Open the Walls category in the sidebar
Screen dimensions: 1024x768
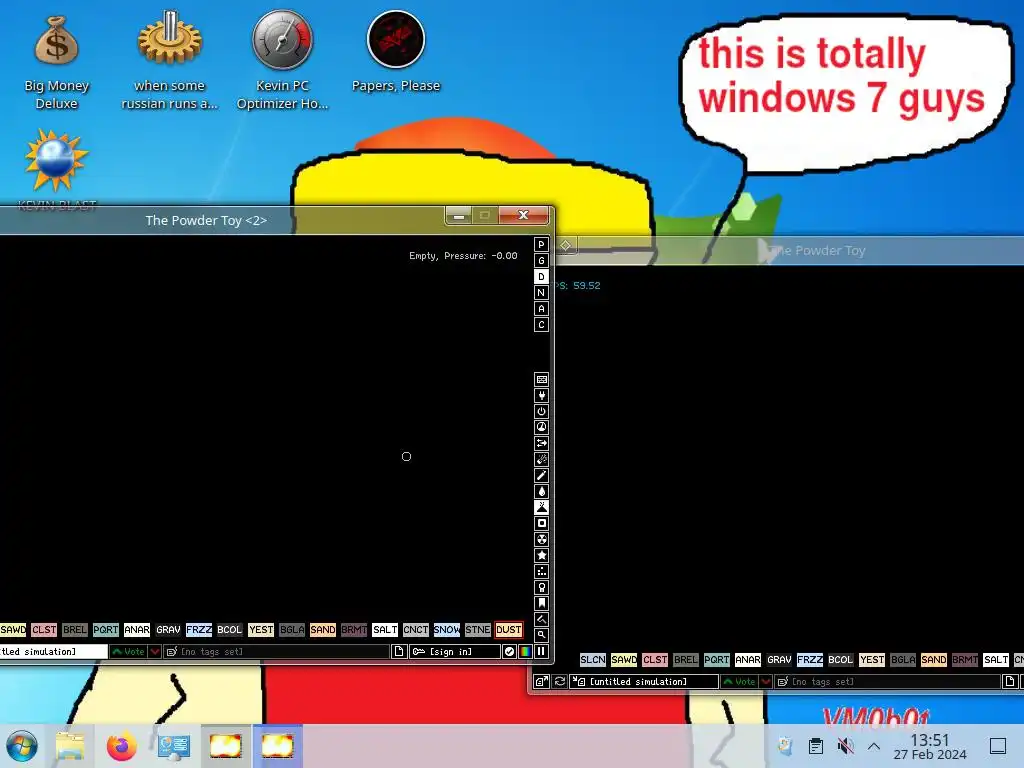pos(541,379)
